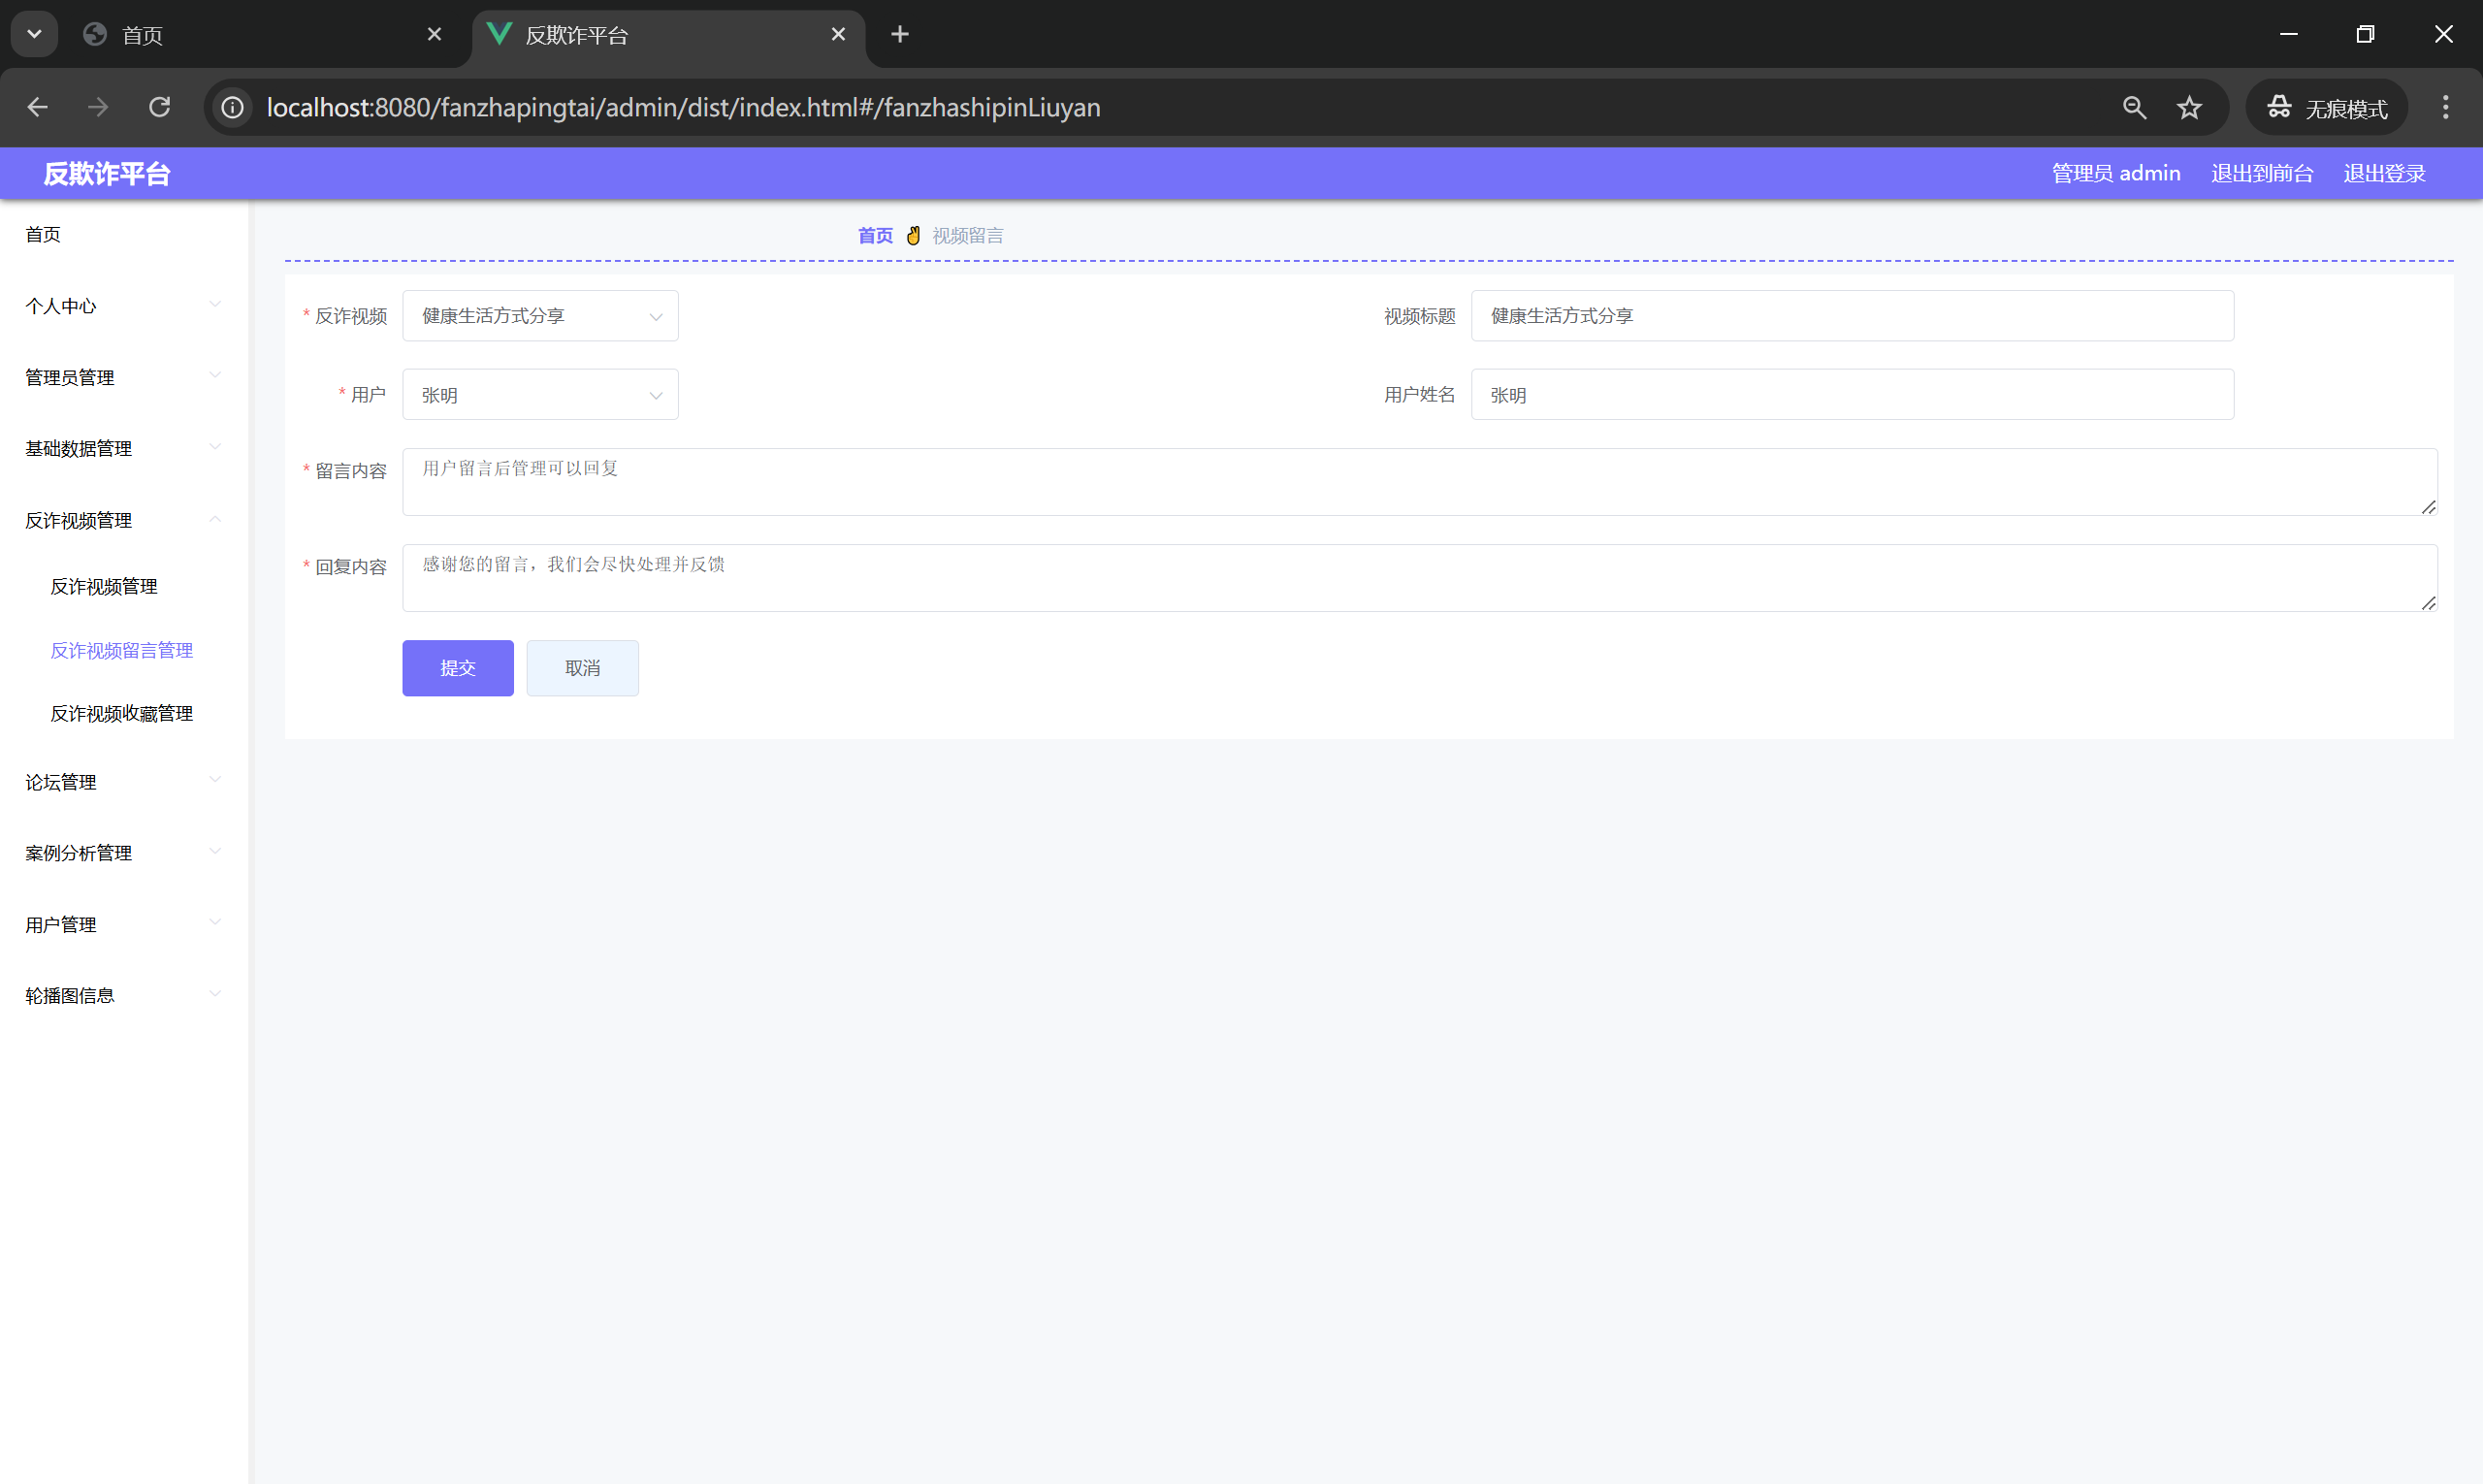Image resolution: width=2483 pixels, height=1484 pixels.
Task: Expand the 案例分析管理 sidebar menu
Action: tap(124, 853)
